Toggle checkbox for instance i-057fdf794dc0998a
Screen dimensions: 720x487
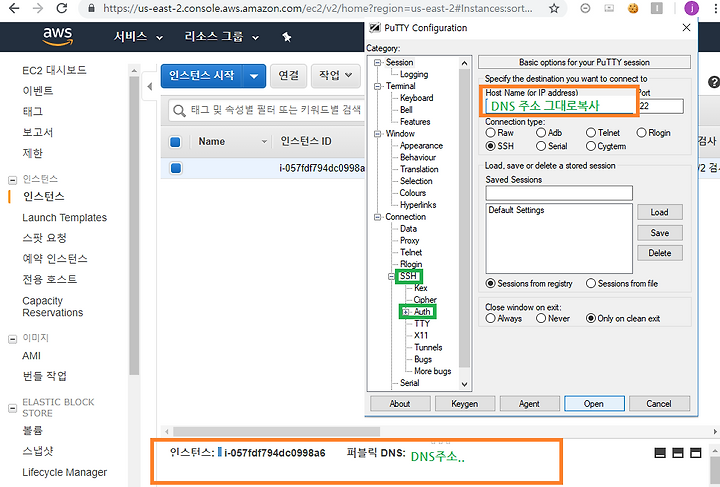[x=176, y=168]
